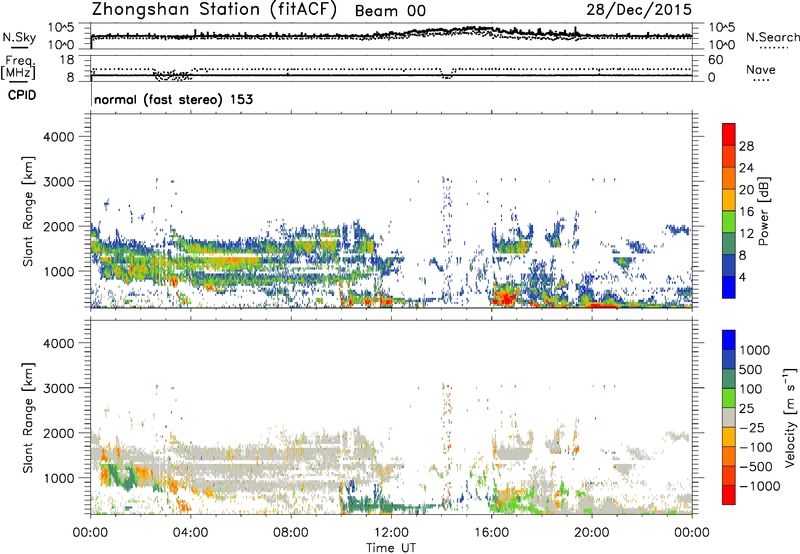Select the "Freq. [MHz]" axis label

18,68
